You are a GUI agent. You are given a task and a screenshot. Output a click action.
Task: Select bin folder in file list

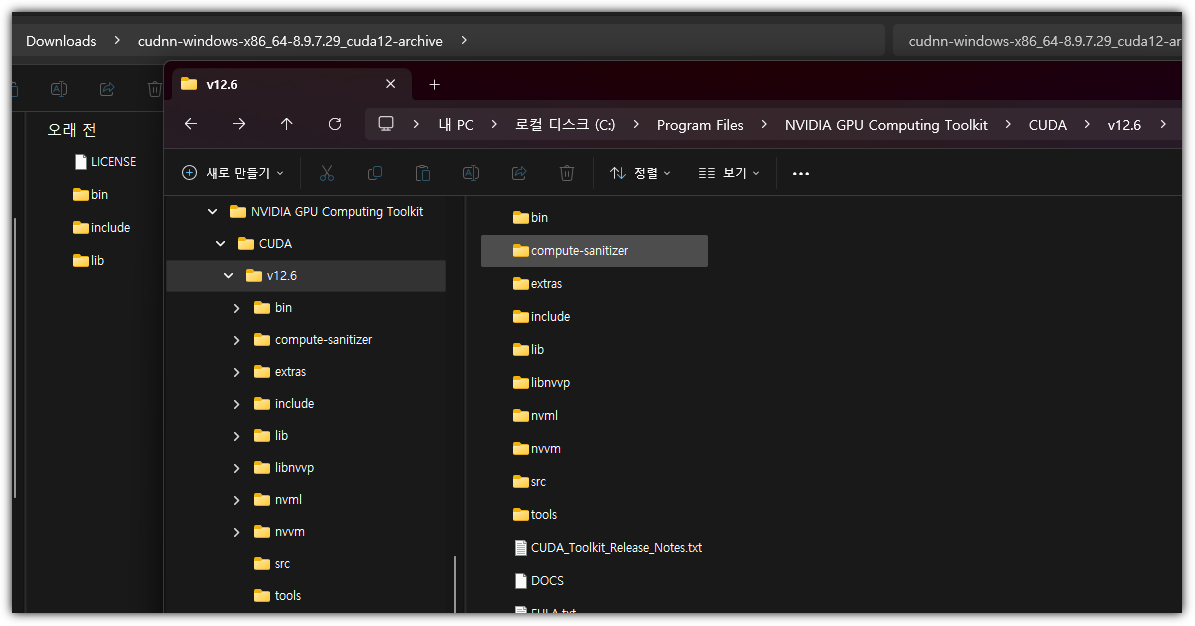tap(530, 217)
